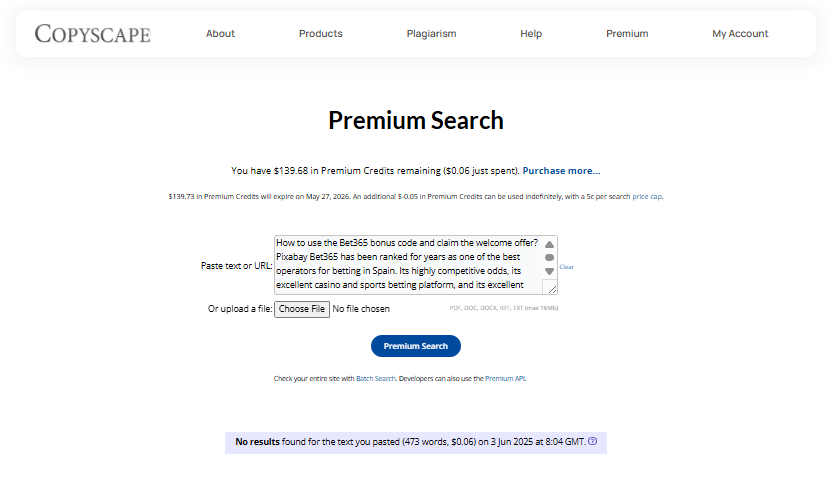This screenshot has width=829, height=483.
Task: Click the Copyscape logo
Action: point(93,34)
